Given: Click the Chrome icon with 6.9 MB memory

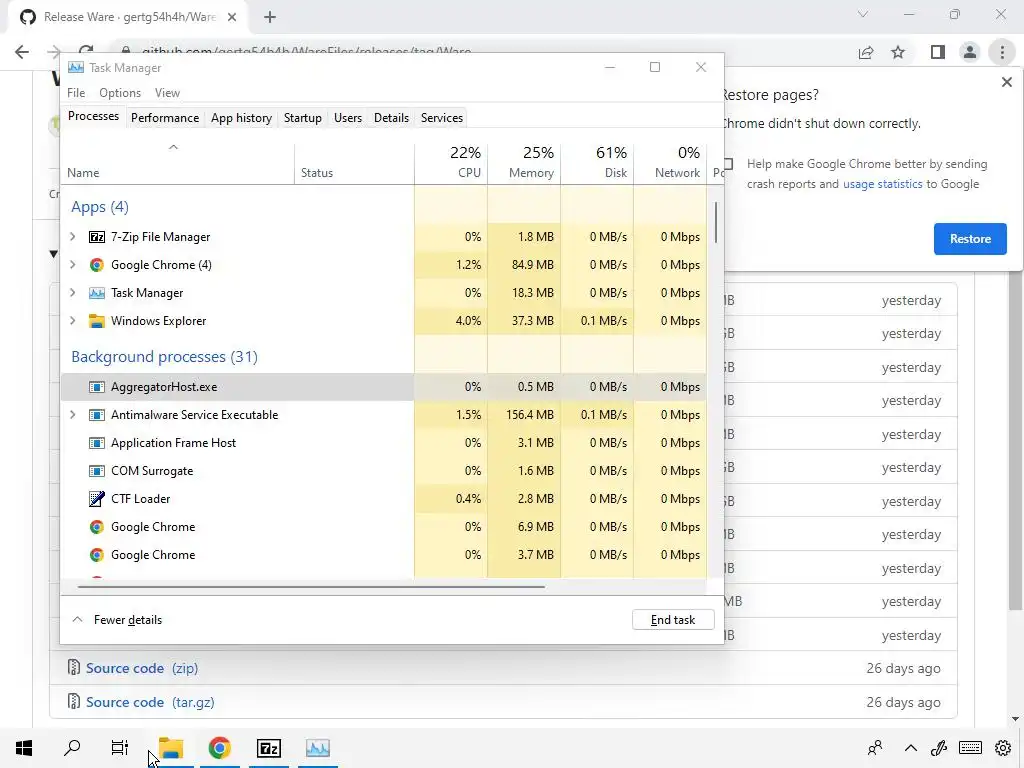Looking at the screenshot, I should 97,527.
